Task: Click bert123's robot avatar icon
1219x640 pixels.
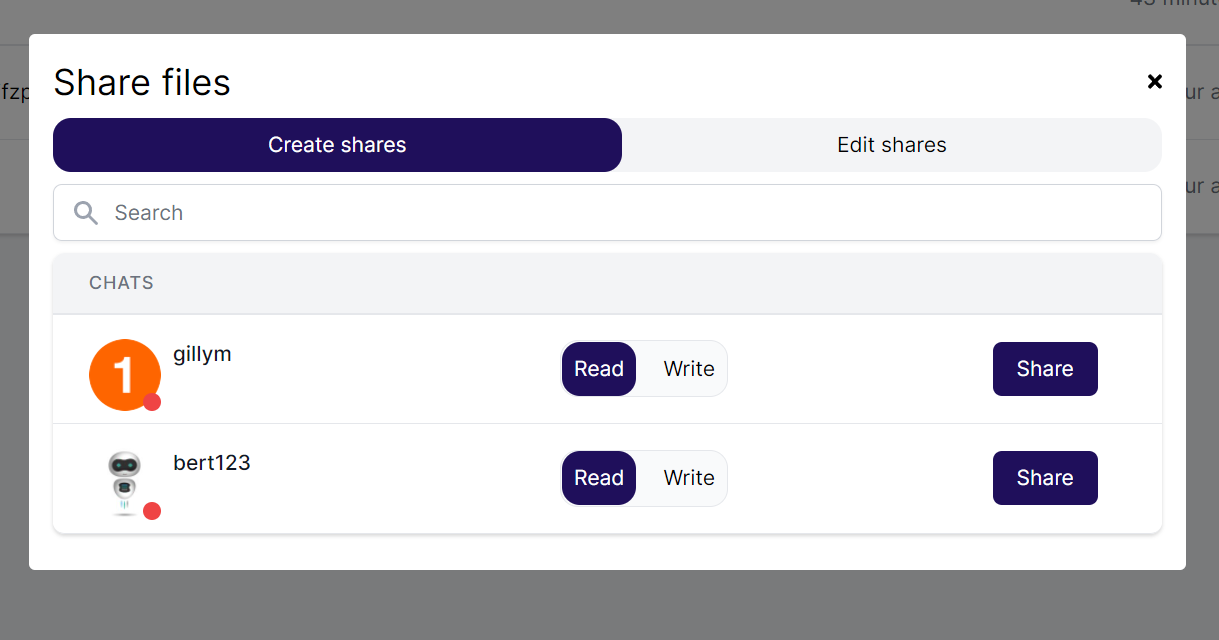Action: click(x=123, y=481)
